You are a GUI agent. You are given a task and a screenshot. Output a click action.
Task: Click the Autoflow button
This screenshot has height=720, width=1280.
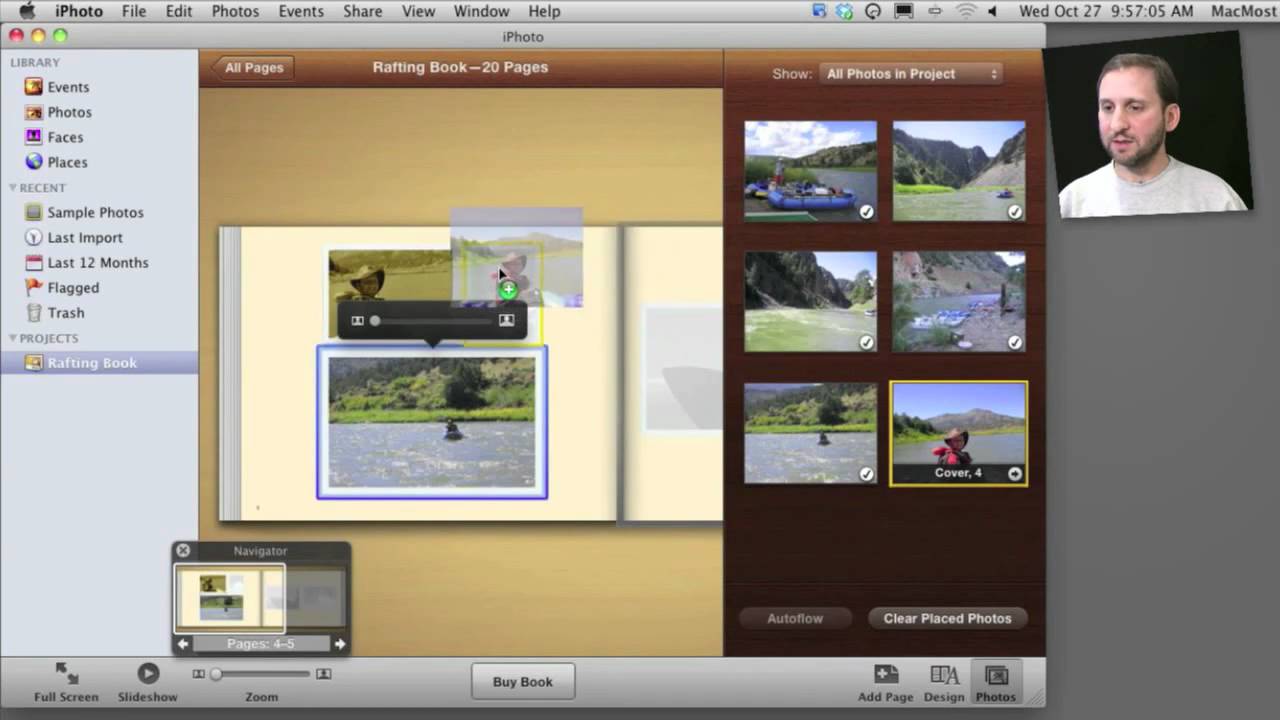795,618
